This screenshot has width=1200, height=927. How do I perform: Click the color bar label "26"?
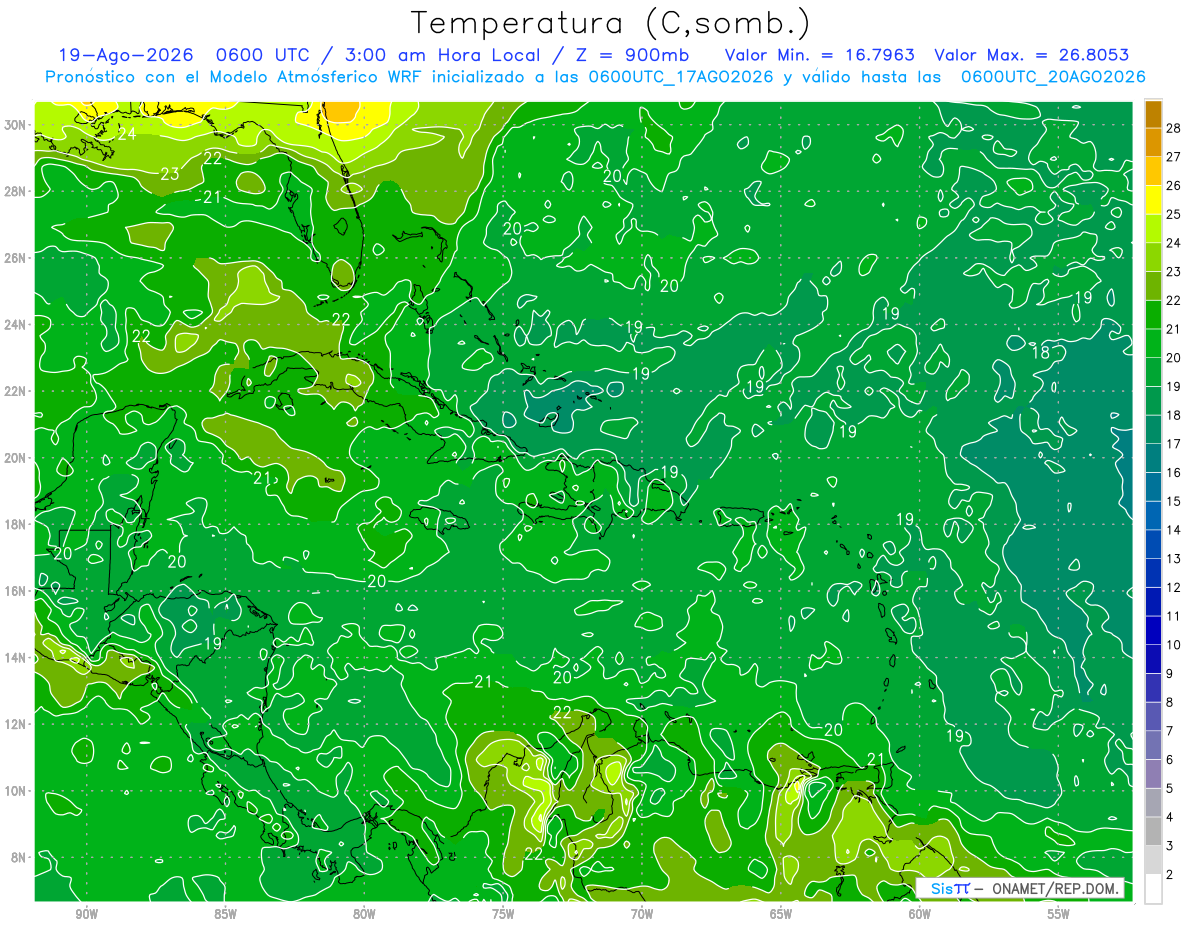click(1174, 186)
